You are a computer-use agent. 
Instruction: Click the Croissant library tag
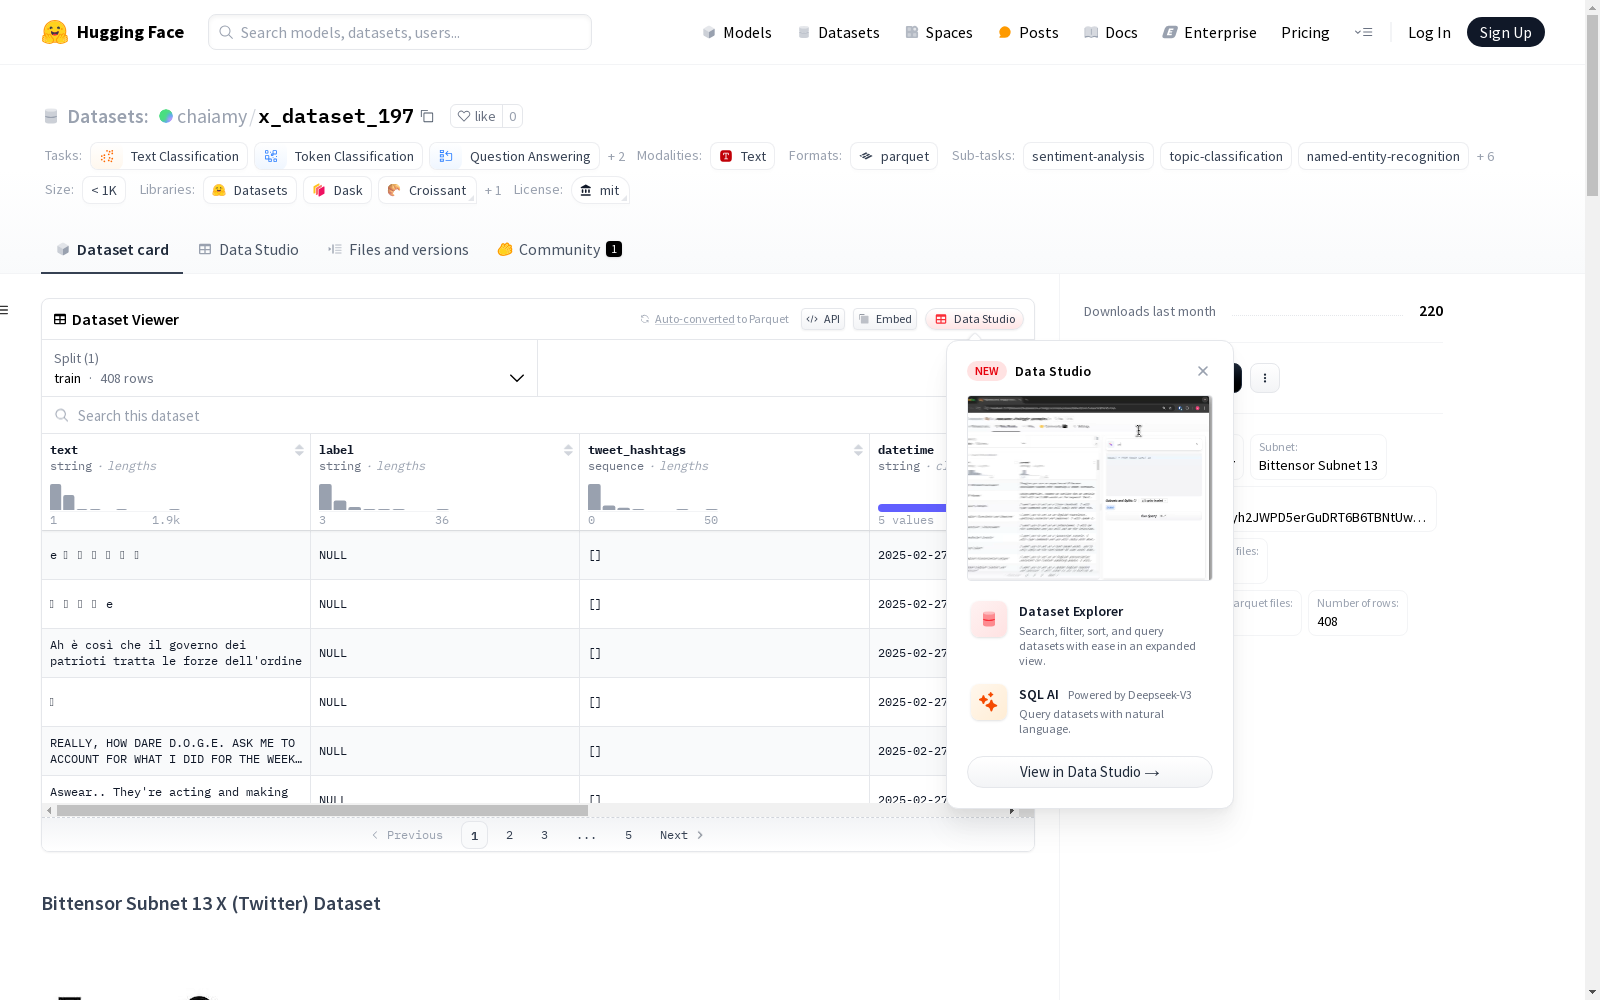[427, 190]
